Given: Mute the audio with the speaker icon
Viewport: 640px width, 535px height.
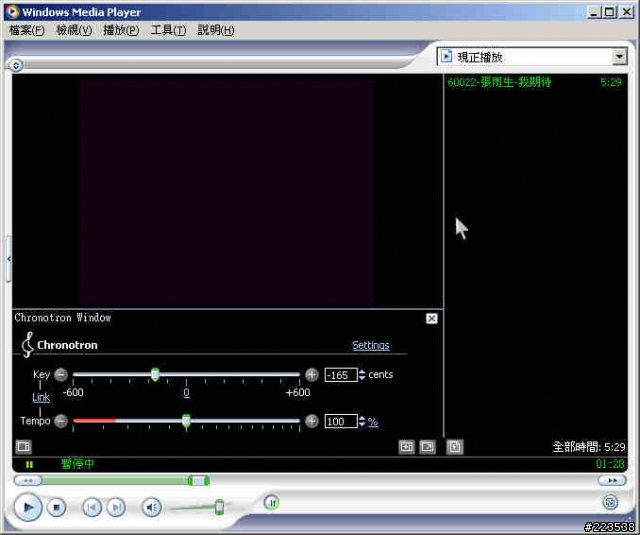Looking at the screenshot, I should 151,508.
